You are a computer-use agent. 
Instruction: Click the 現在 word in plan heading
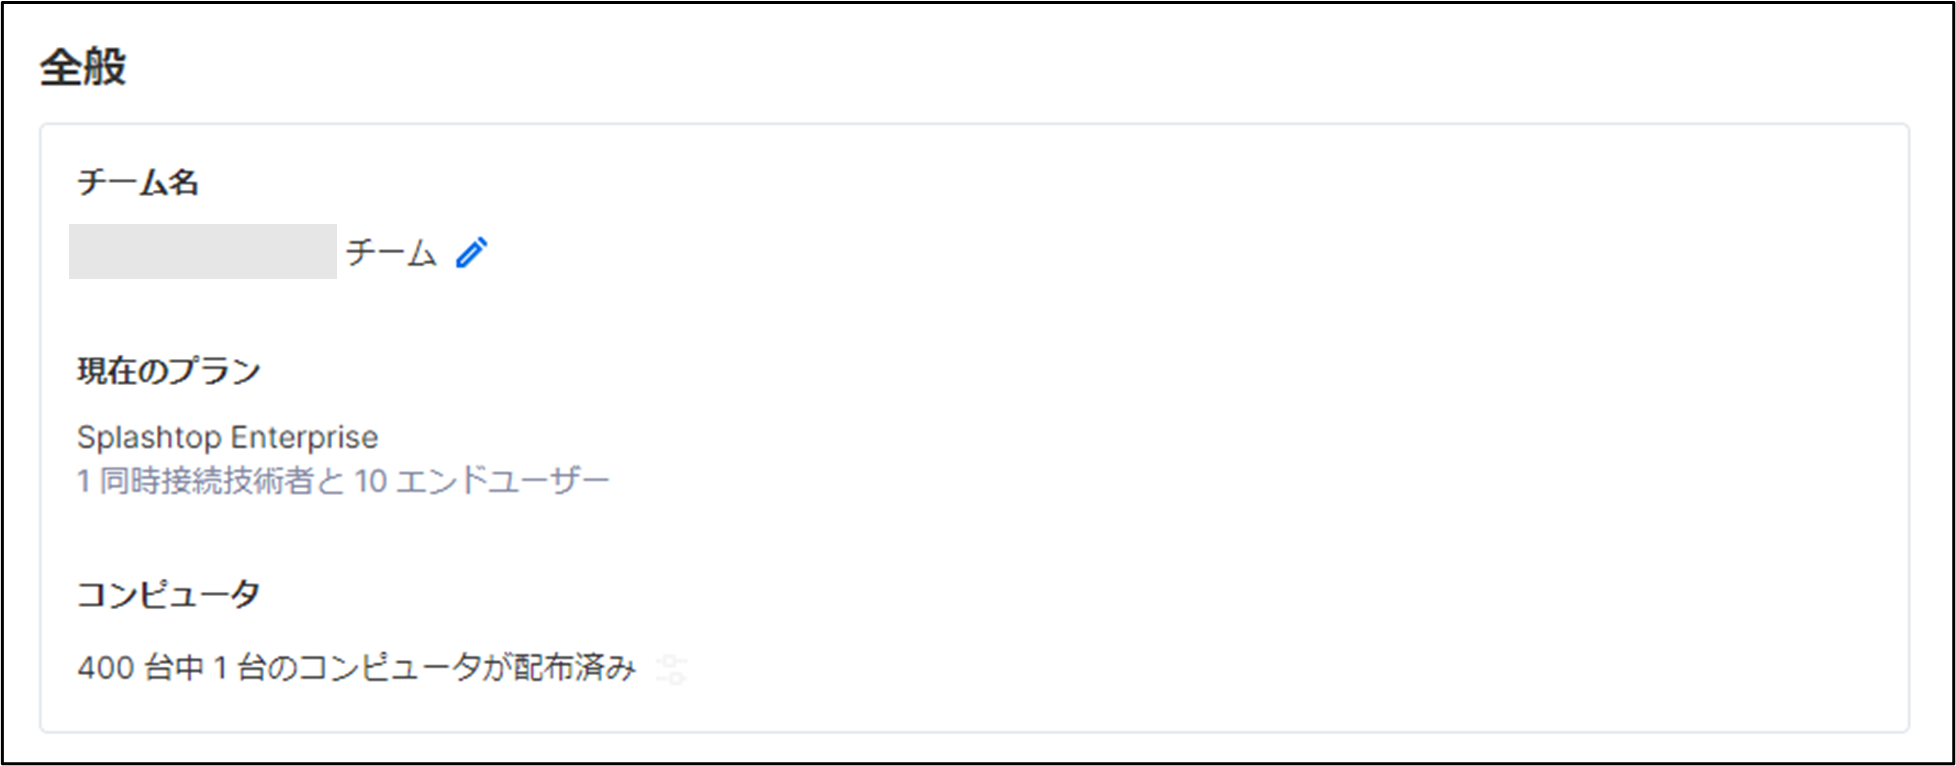(107, 371)
